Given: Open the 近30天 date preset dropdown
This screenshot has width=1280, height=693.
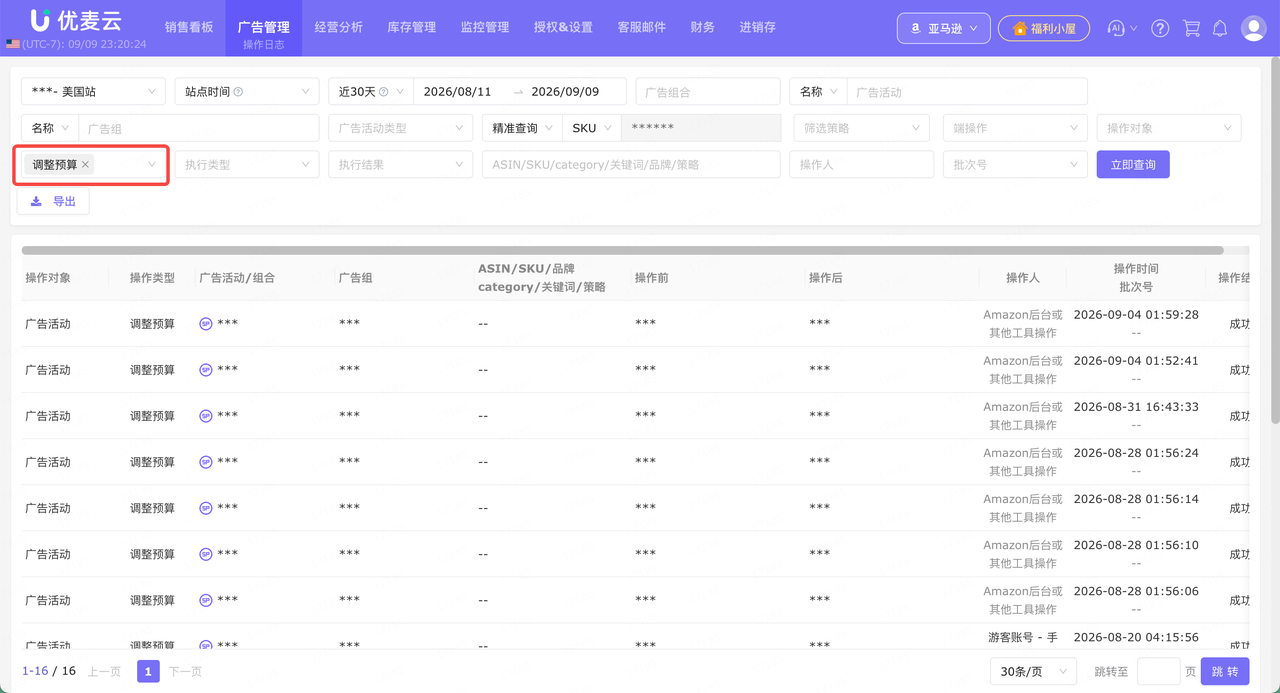Looking at the screenshot, I should (x=370, y=92).
